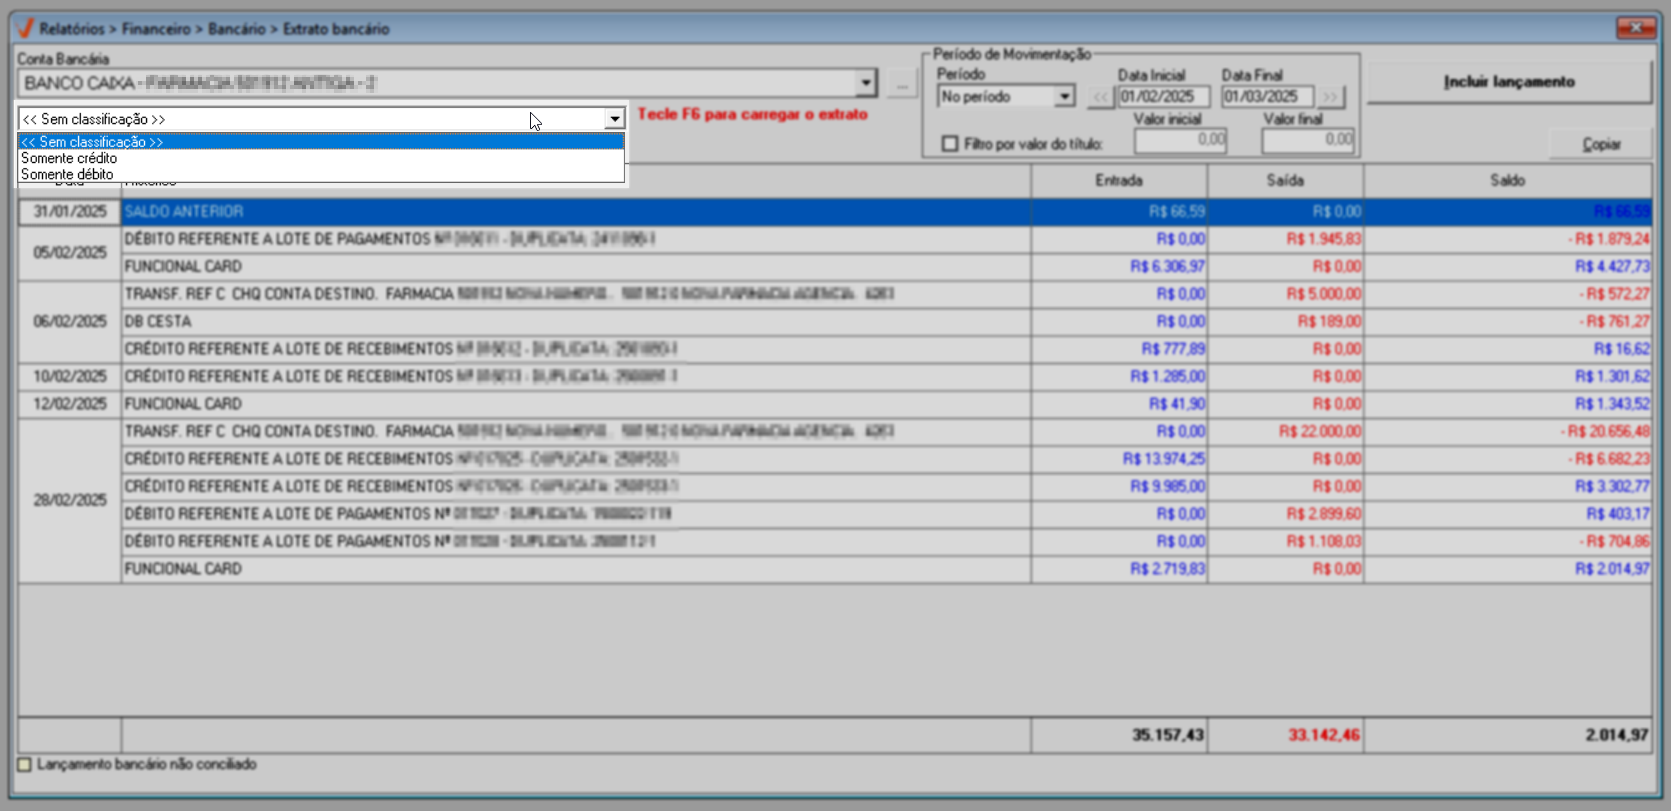Click the final saldo total 2.014,97

point(1616,735)
